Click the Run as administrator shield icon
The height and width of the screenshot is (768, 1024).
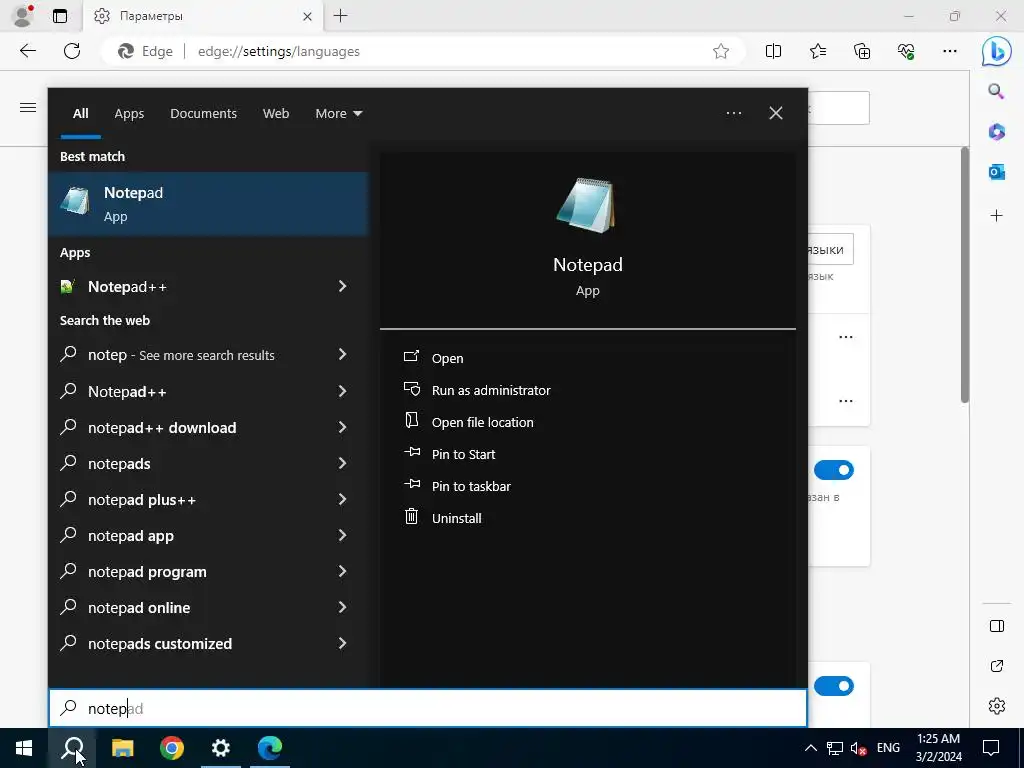411,389
